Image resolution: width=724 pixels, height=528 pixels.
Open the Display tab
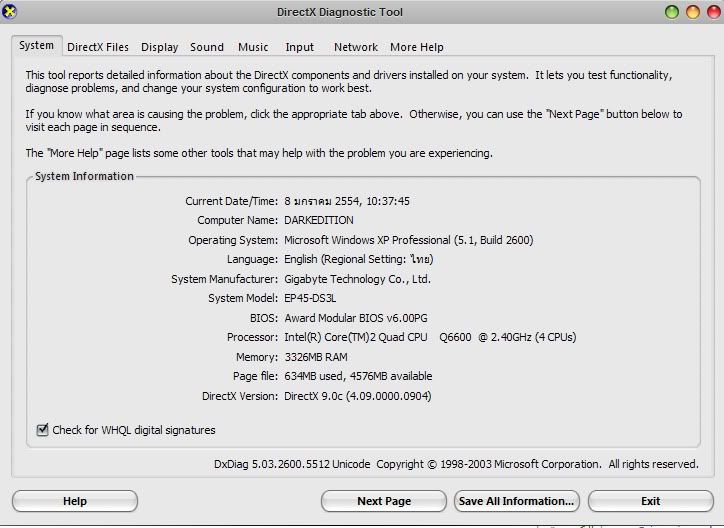tap(160, 47)
